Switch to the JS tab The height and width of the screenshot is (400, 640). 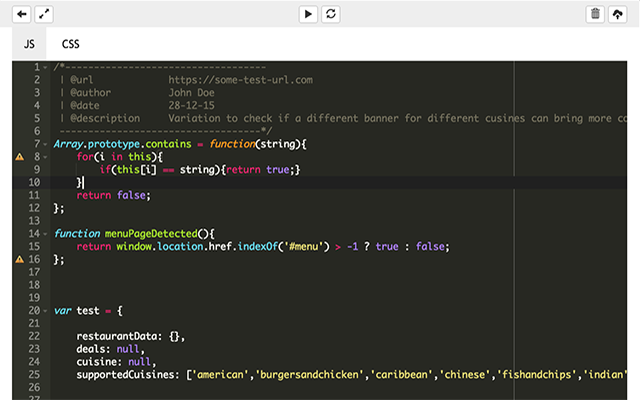(x=29, y=44)
